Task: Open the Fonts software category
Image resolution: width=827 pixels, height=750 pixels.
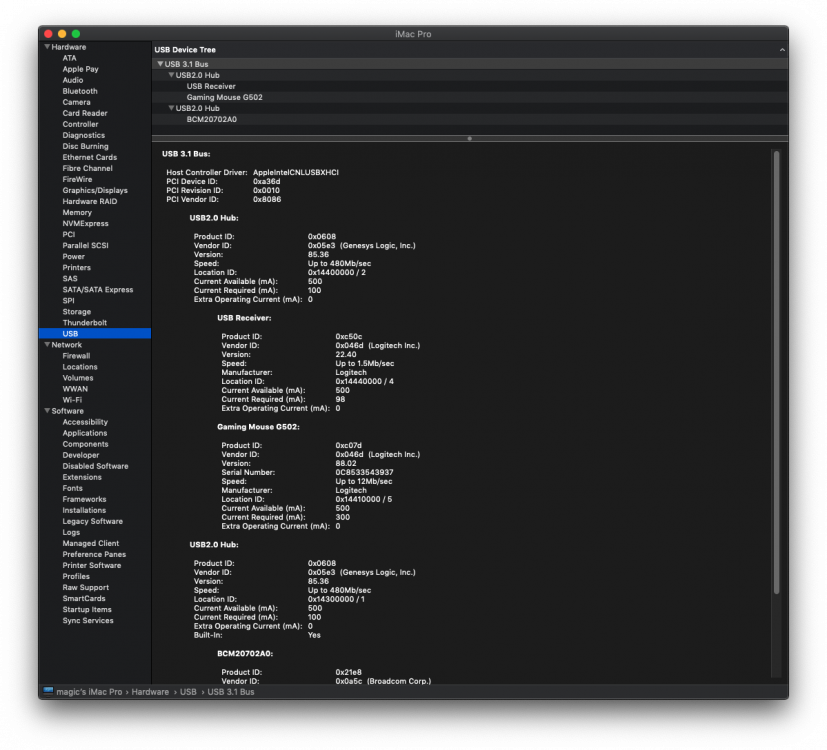Action: pos(72,488)
